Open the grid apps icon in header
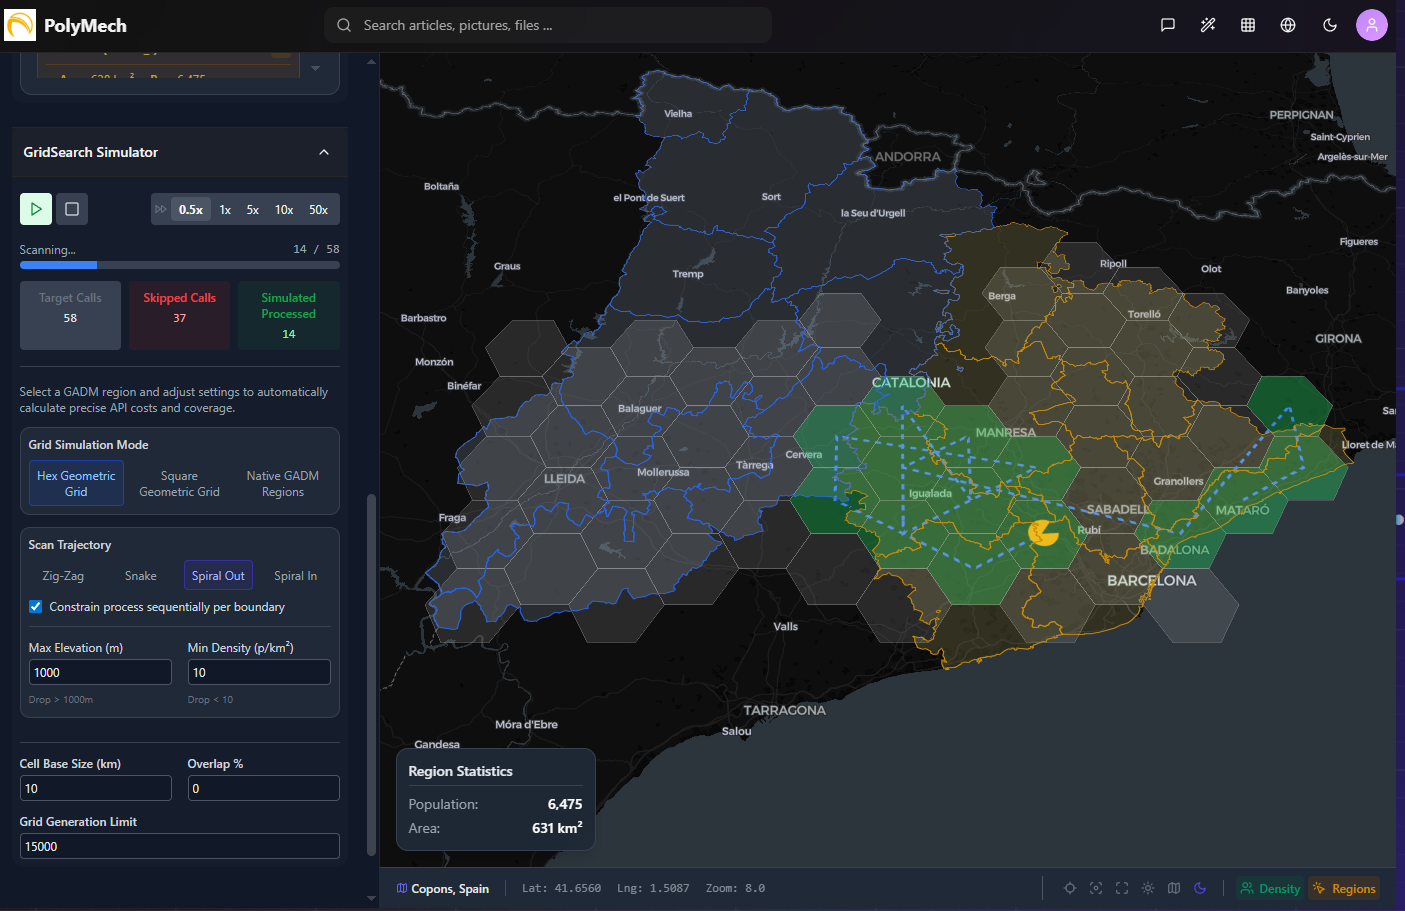Image resolution: width=1405 pixels, height=911 pixels. [1248, 25]
